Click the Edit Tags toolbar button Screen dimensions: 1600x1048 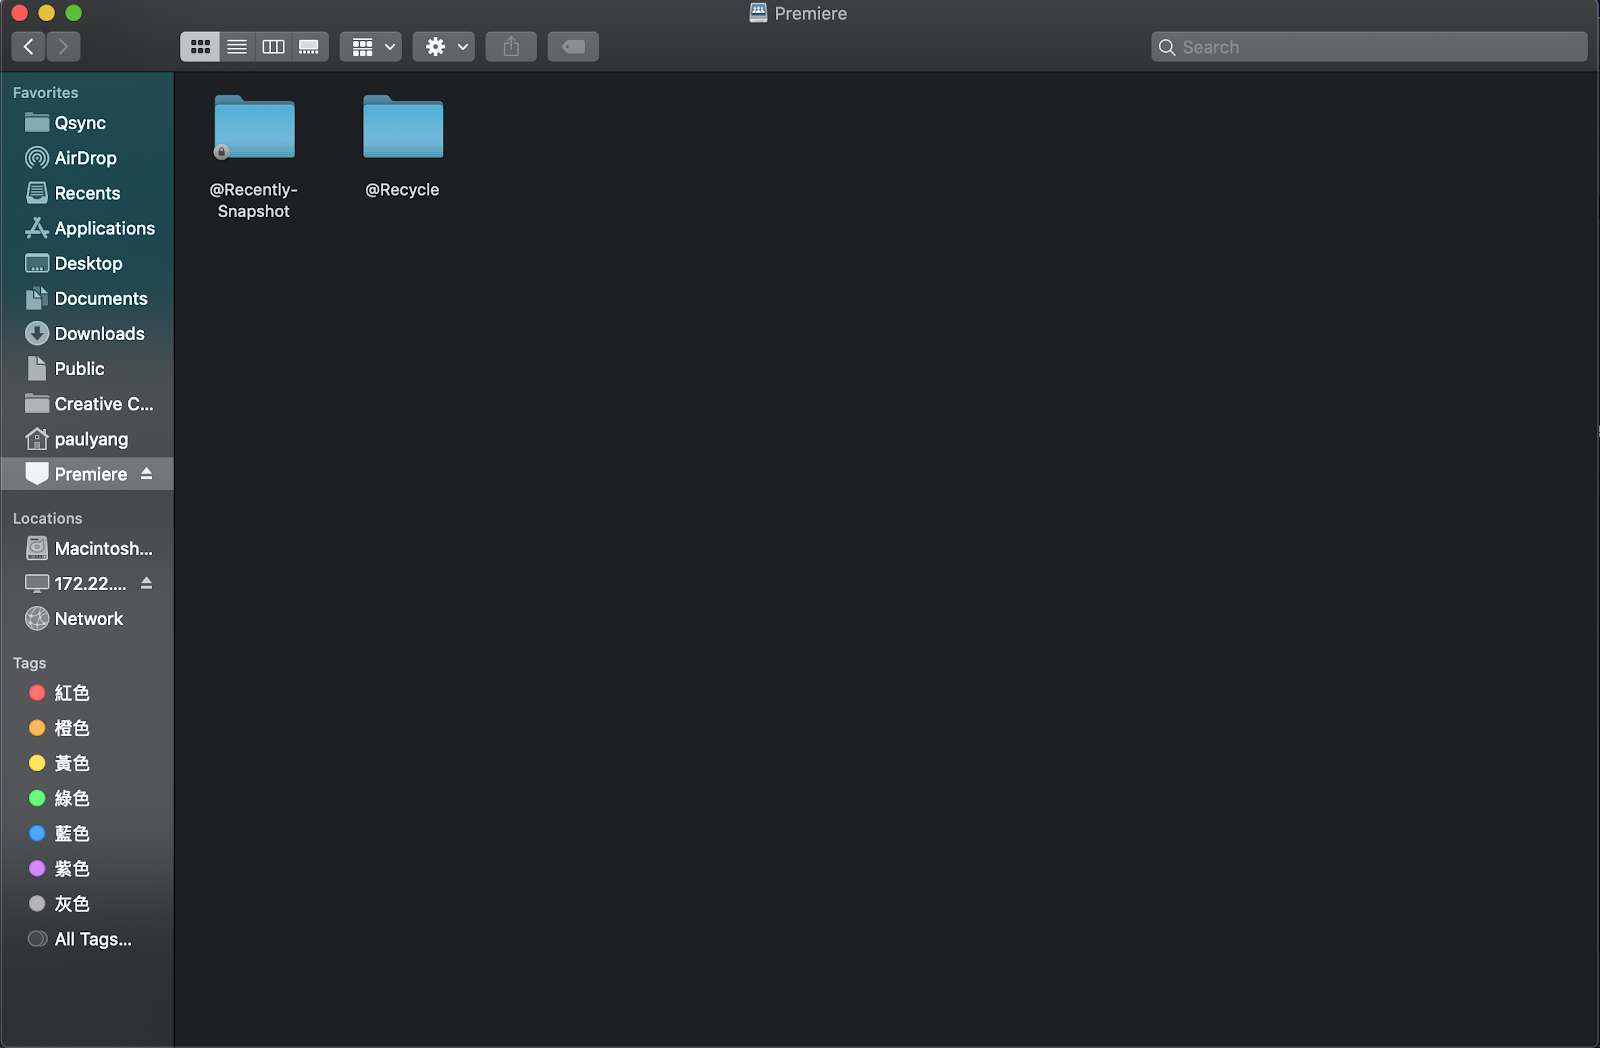pyautogui.click(x=573, y=47)
